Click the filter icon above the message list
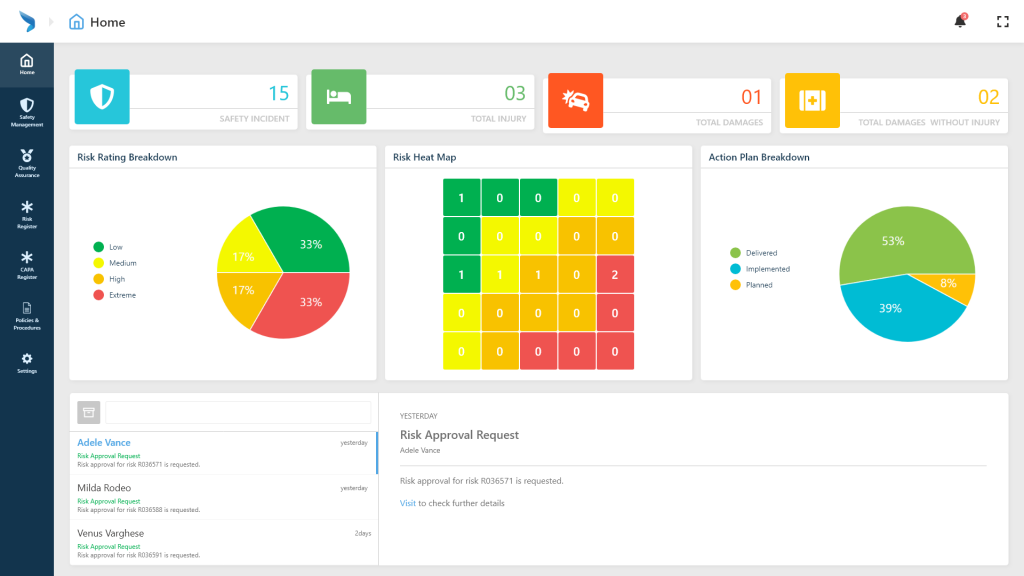 tap(88, 411)
